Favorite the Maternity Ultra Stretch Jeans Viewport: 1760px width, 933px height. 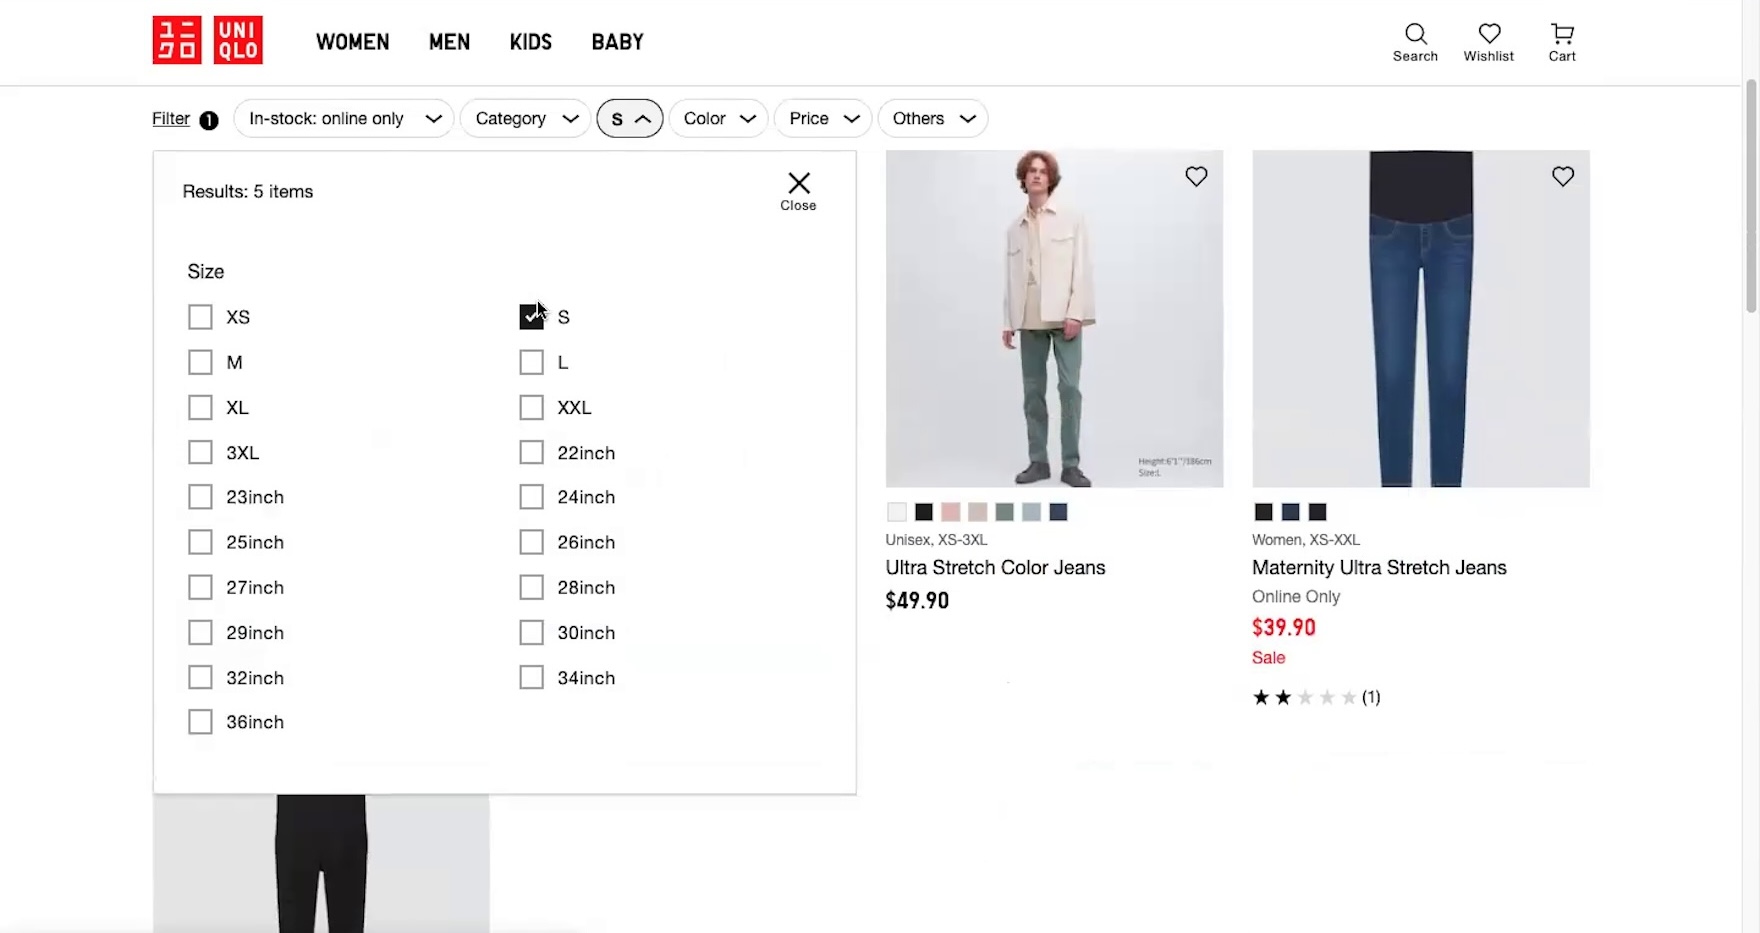[1562, 177]
